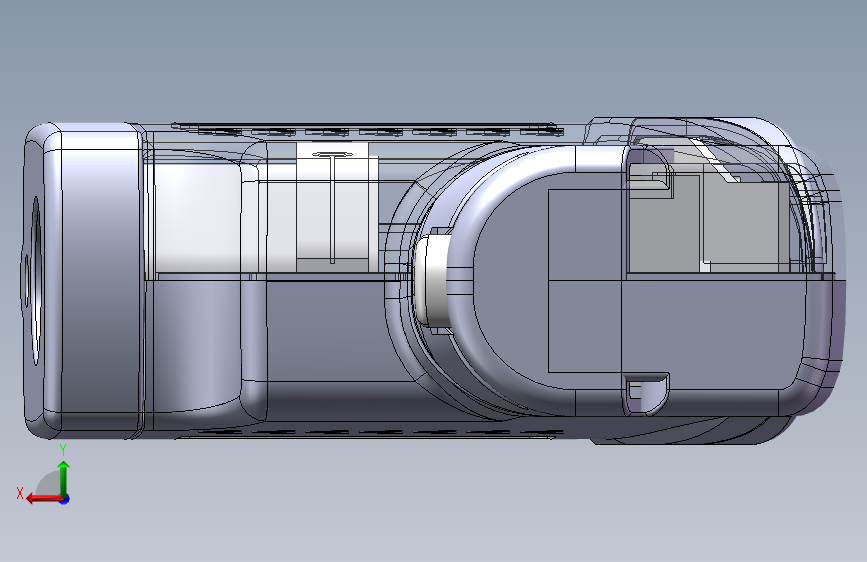Viewport: 867px width, 562px height.
Task: Select the rounded end cap on the model's left
Action: 82,280
